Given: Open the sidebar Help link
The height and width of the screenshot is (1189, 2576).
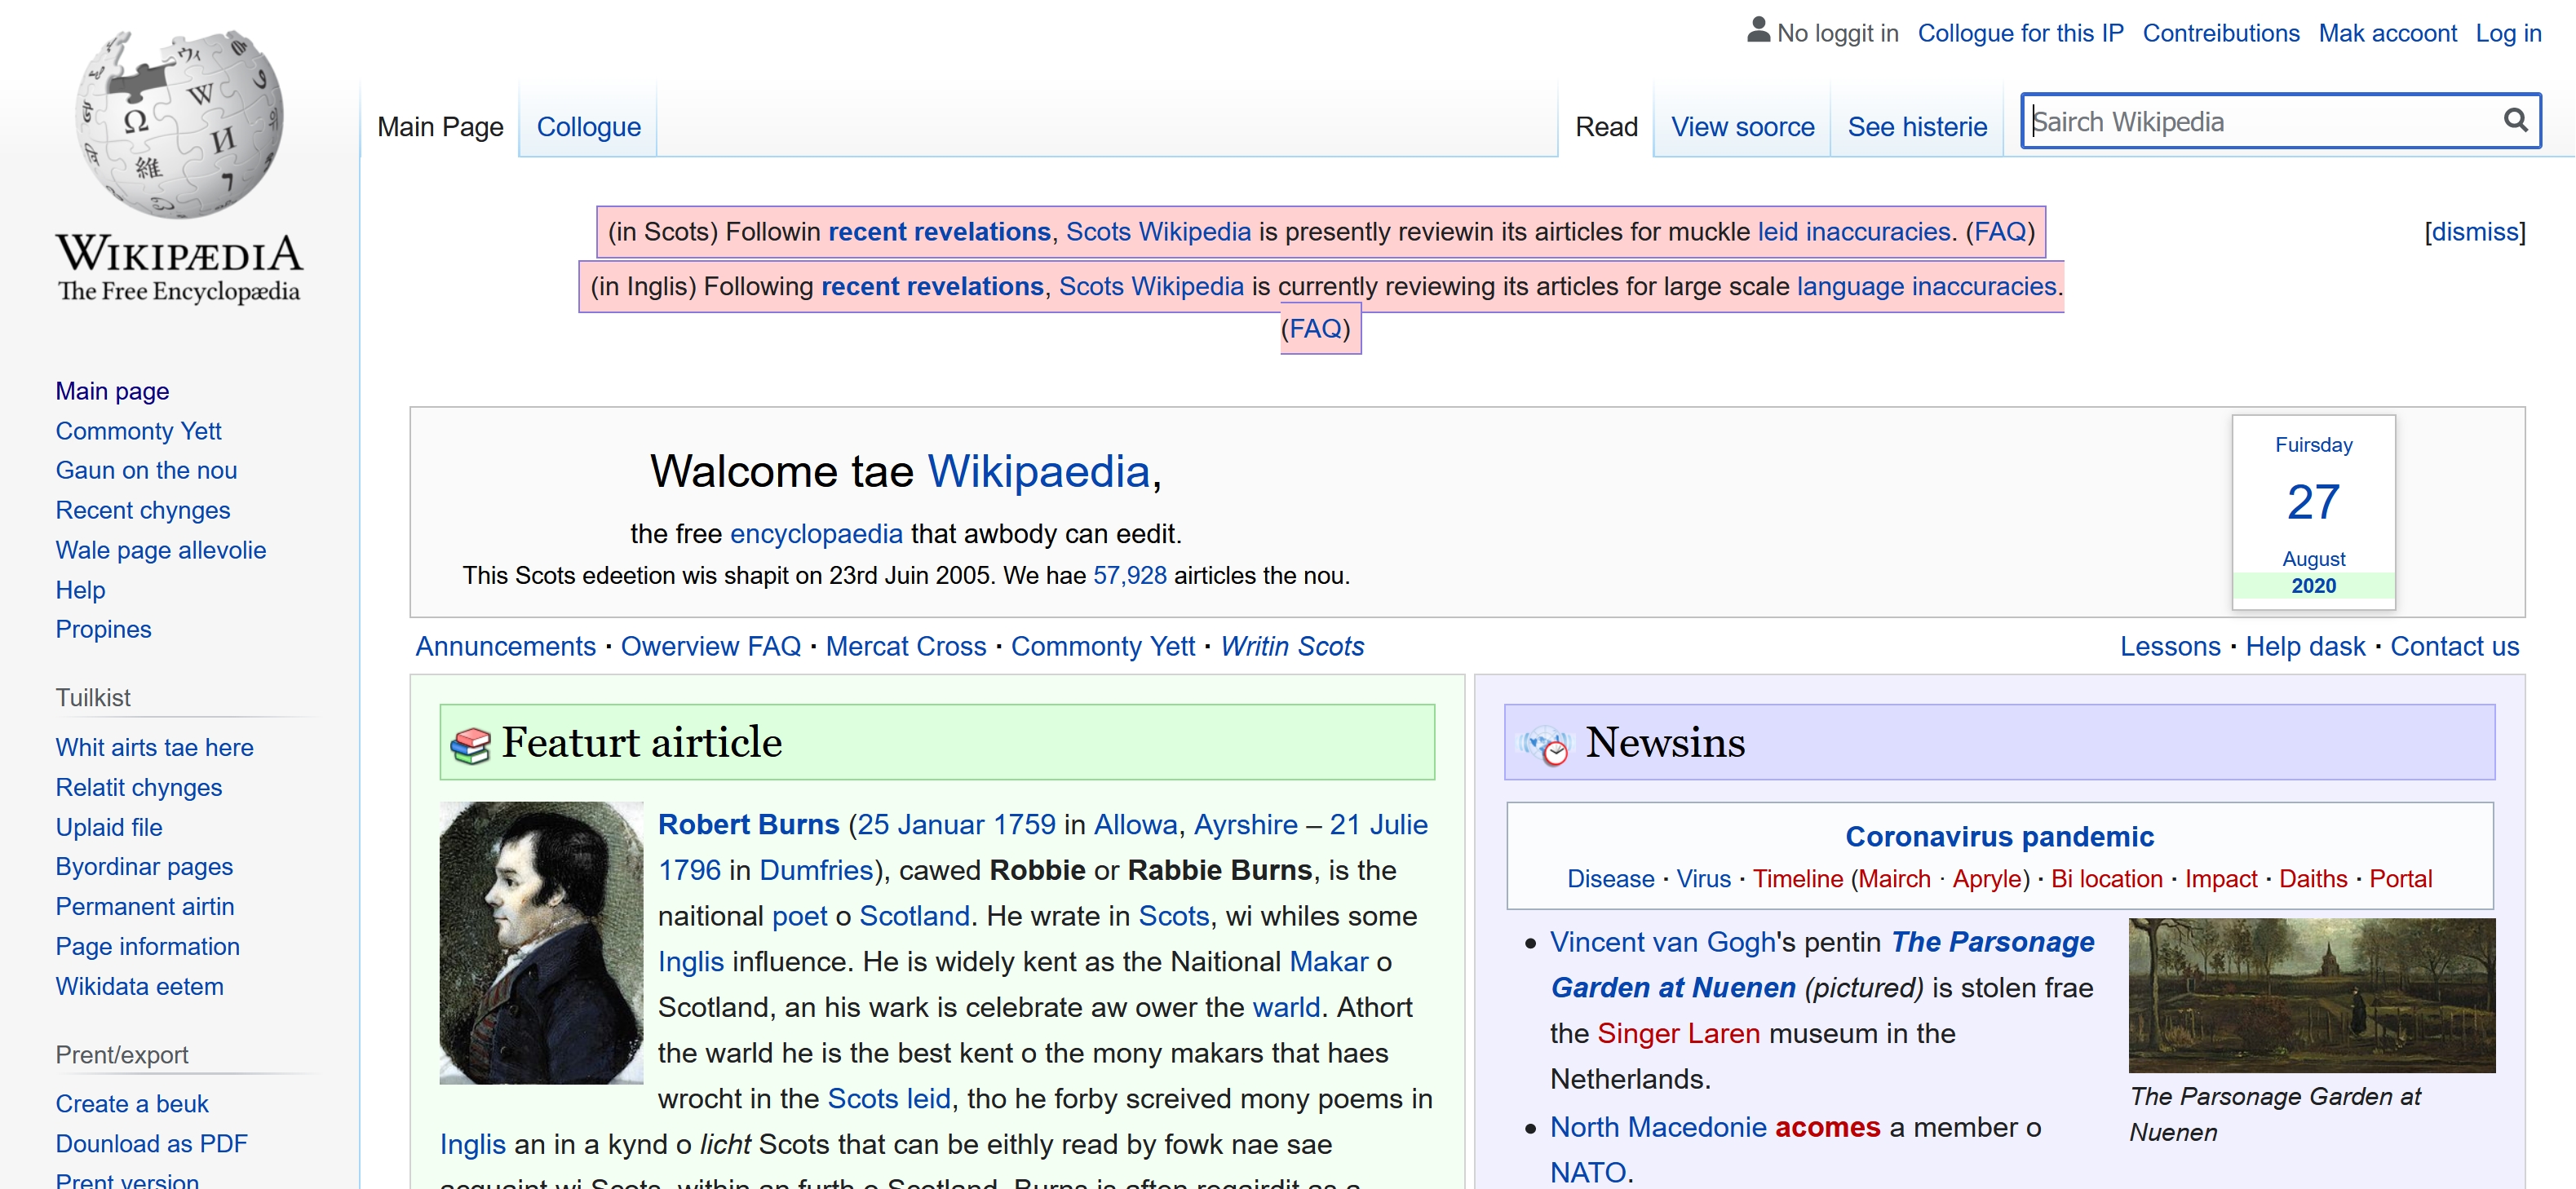Looking at the screenshot, I should 80,590.
